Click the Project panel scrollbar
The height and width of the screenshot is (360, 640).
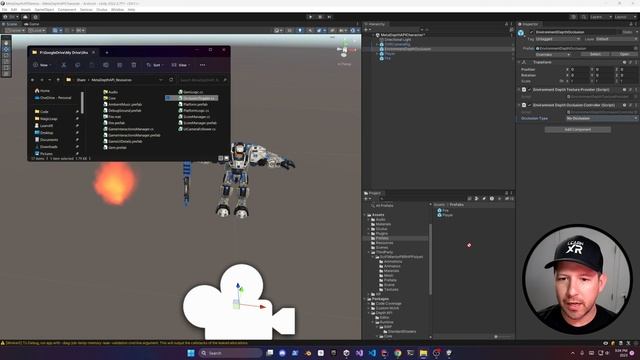click(x=430, y=259)
